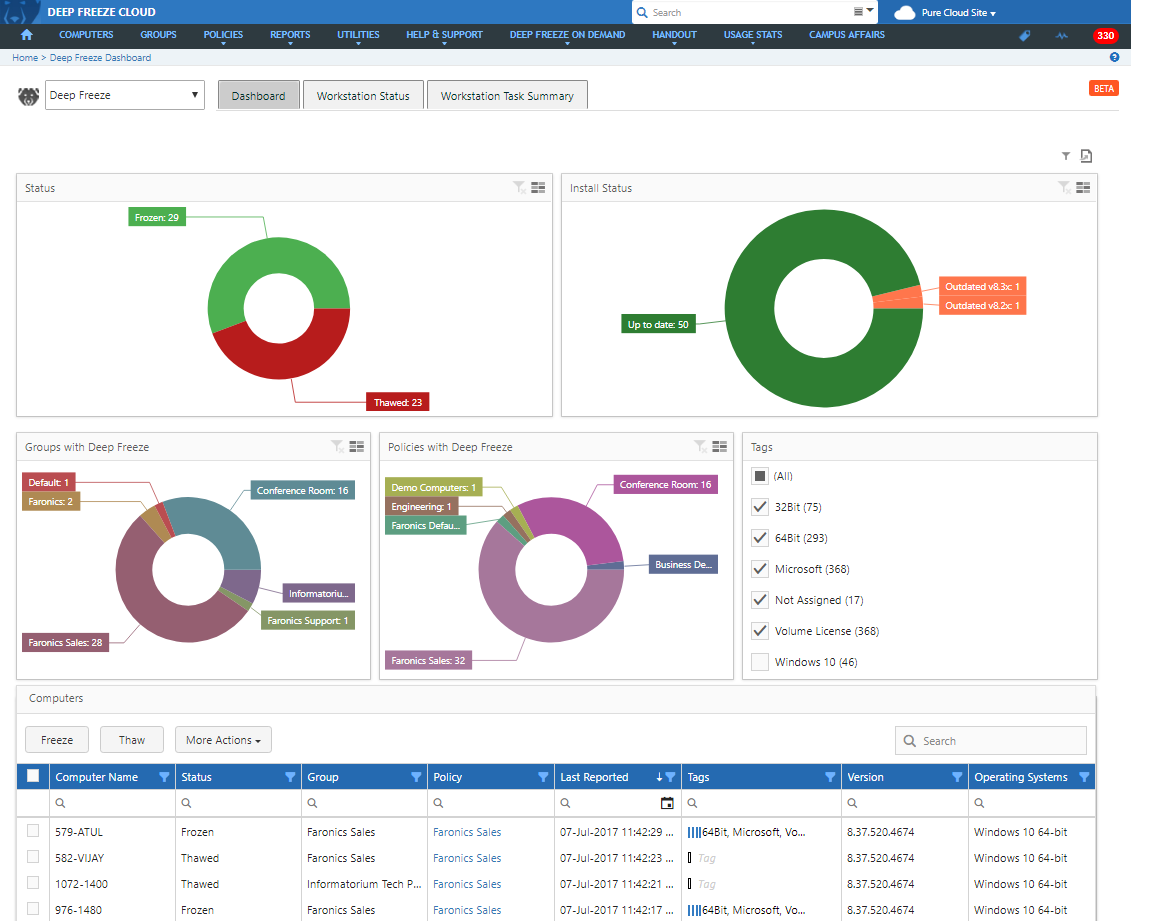This screenshot has height=921, width=1152.
Task: Select the 579-ATUL row checkbox
Action: click(33, 831)
